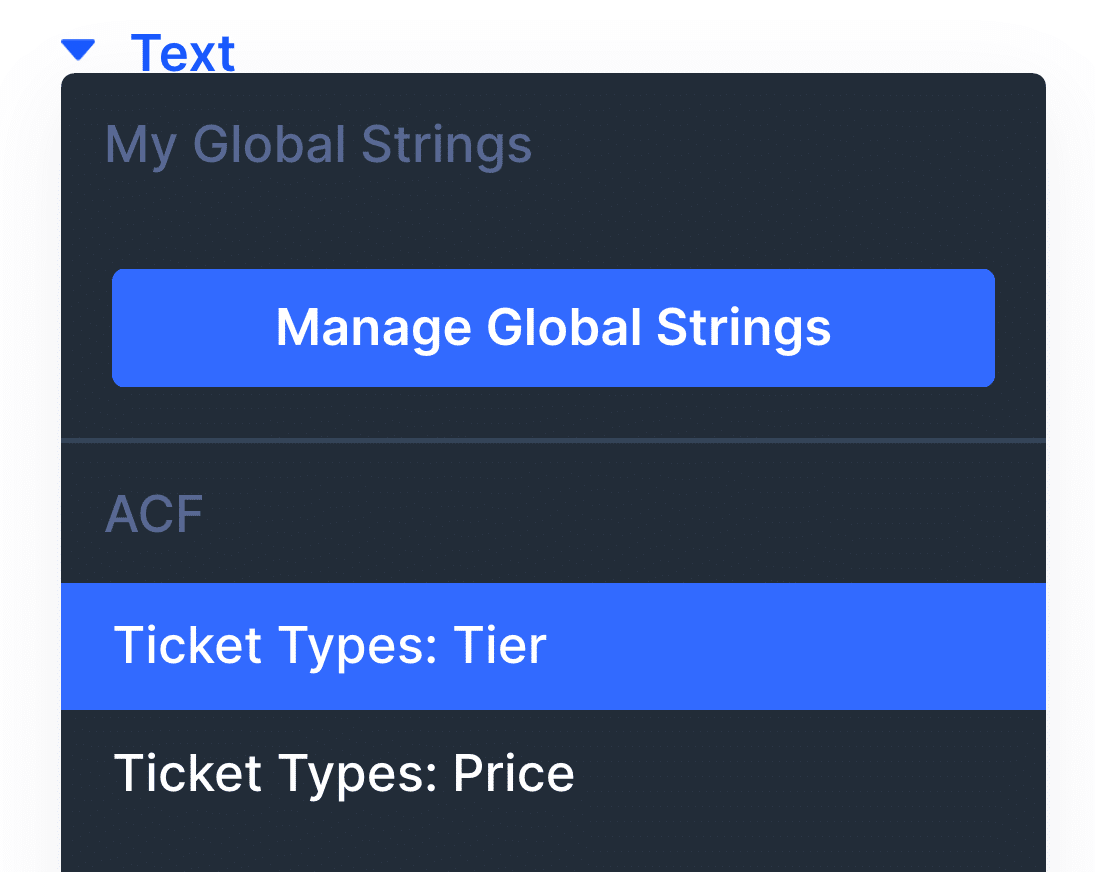
Task: Insert the ACF Ticket Types: Tier value
Action: [553, 646]
